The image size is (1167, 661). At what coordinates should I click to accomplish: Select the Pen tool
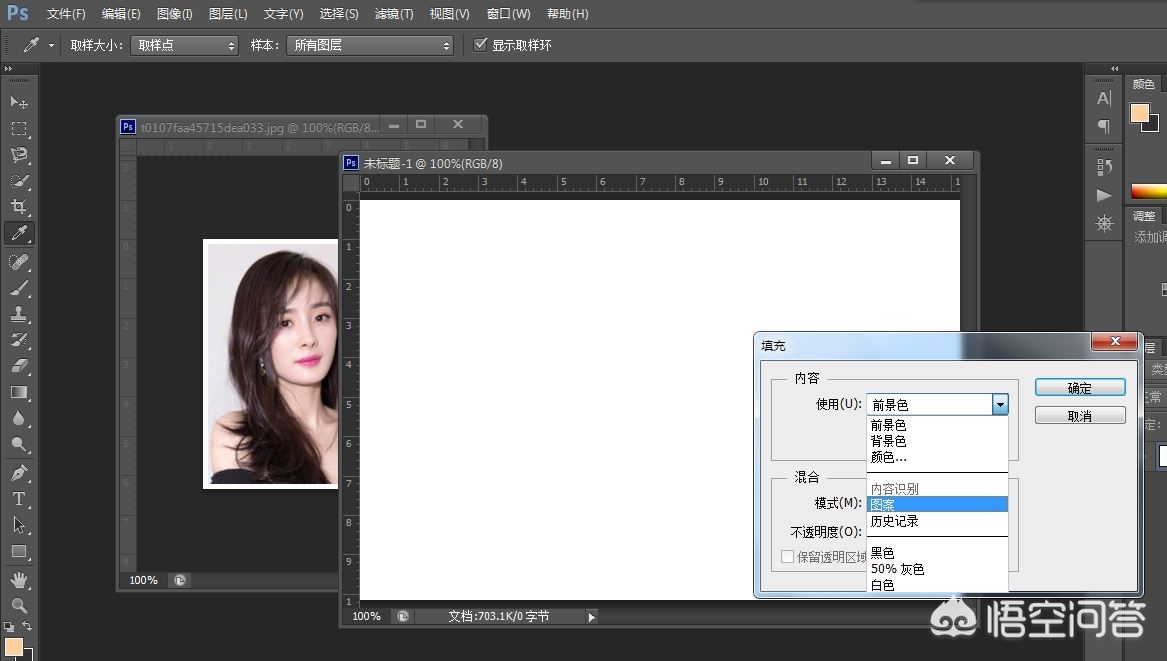20,473
